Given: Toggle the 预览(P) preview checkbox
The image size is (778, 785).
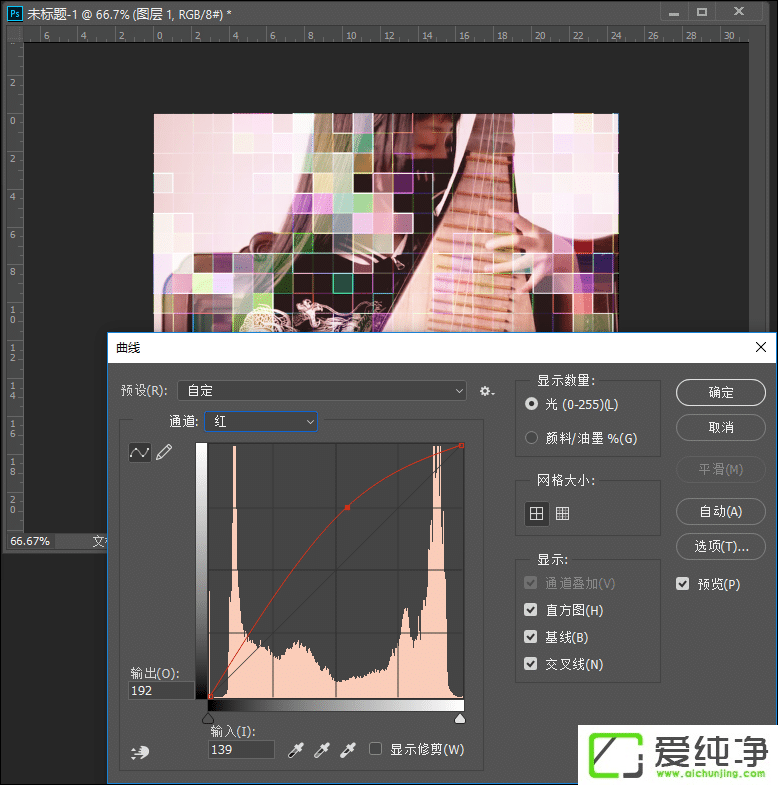Looking at the screenshot, I should point(683,584).
